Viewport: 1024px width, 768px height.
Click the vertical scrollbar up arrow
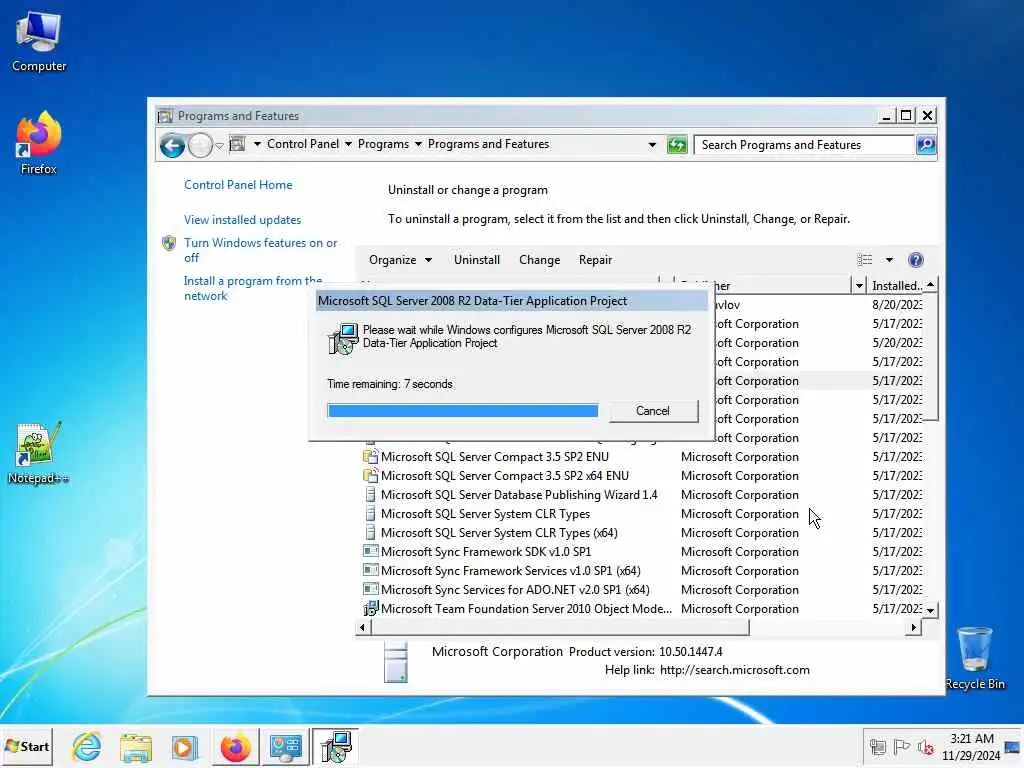point(930,285)
